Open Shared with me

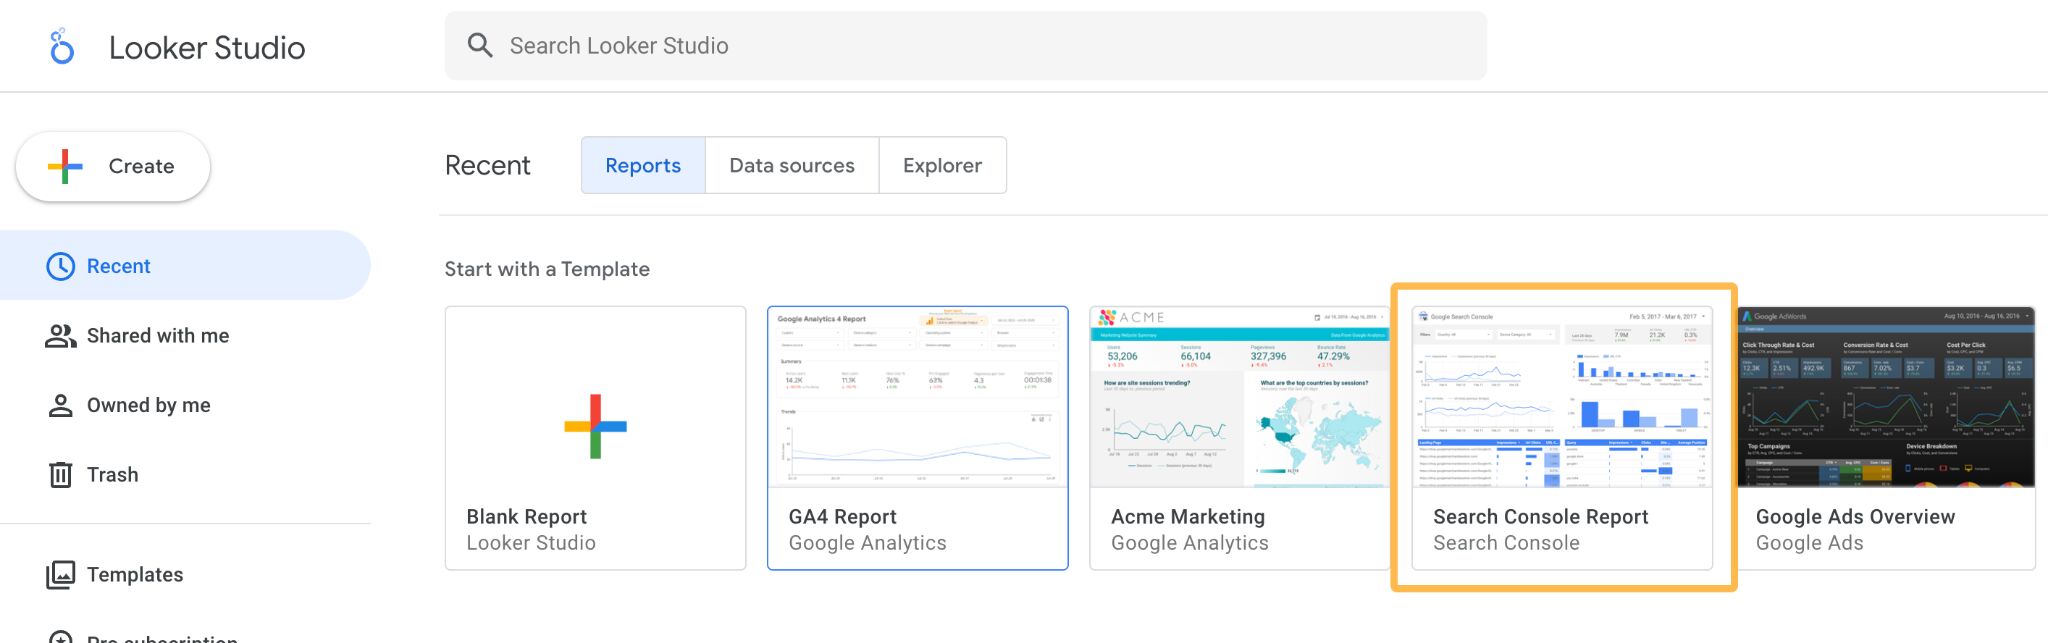point(185,335)
